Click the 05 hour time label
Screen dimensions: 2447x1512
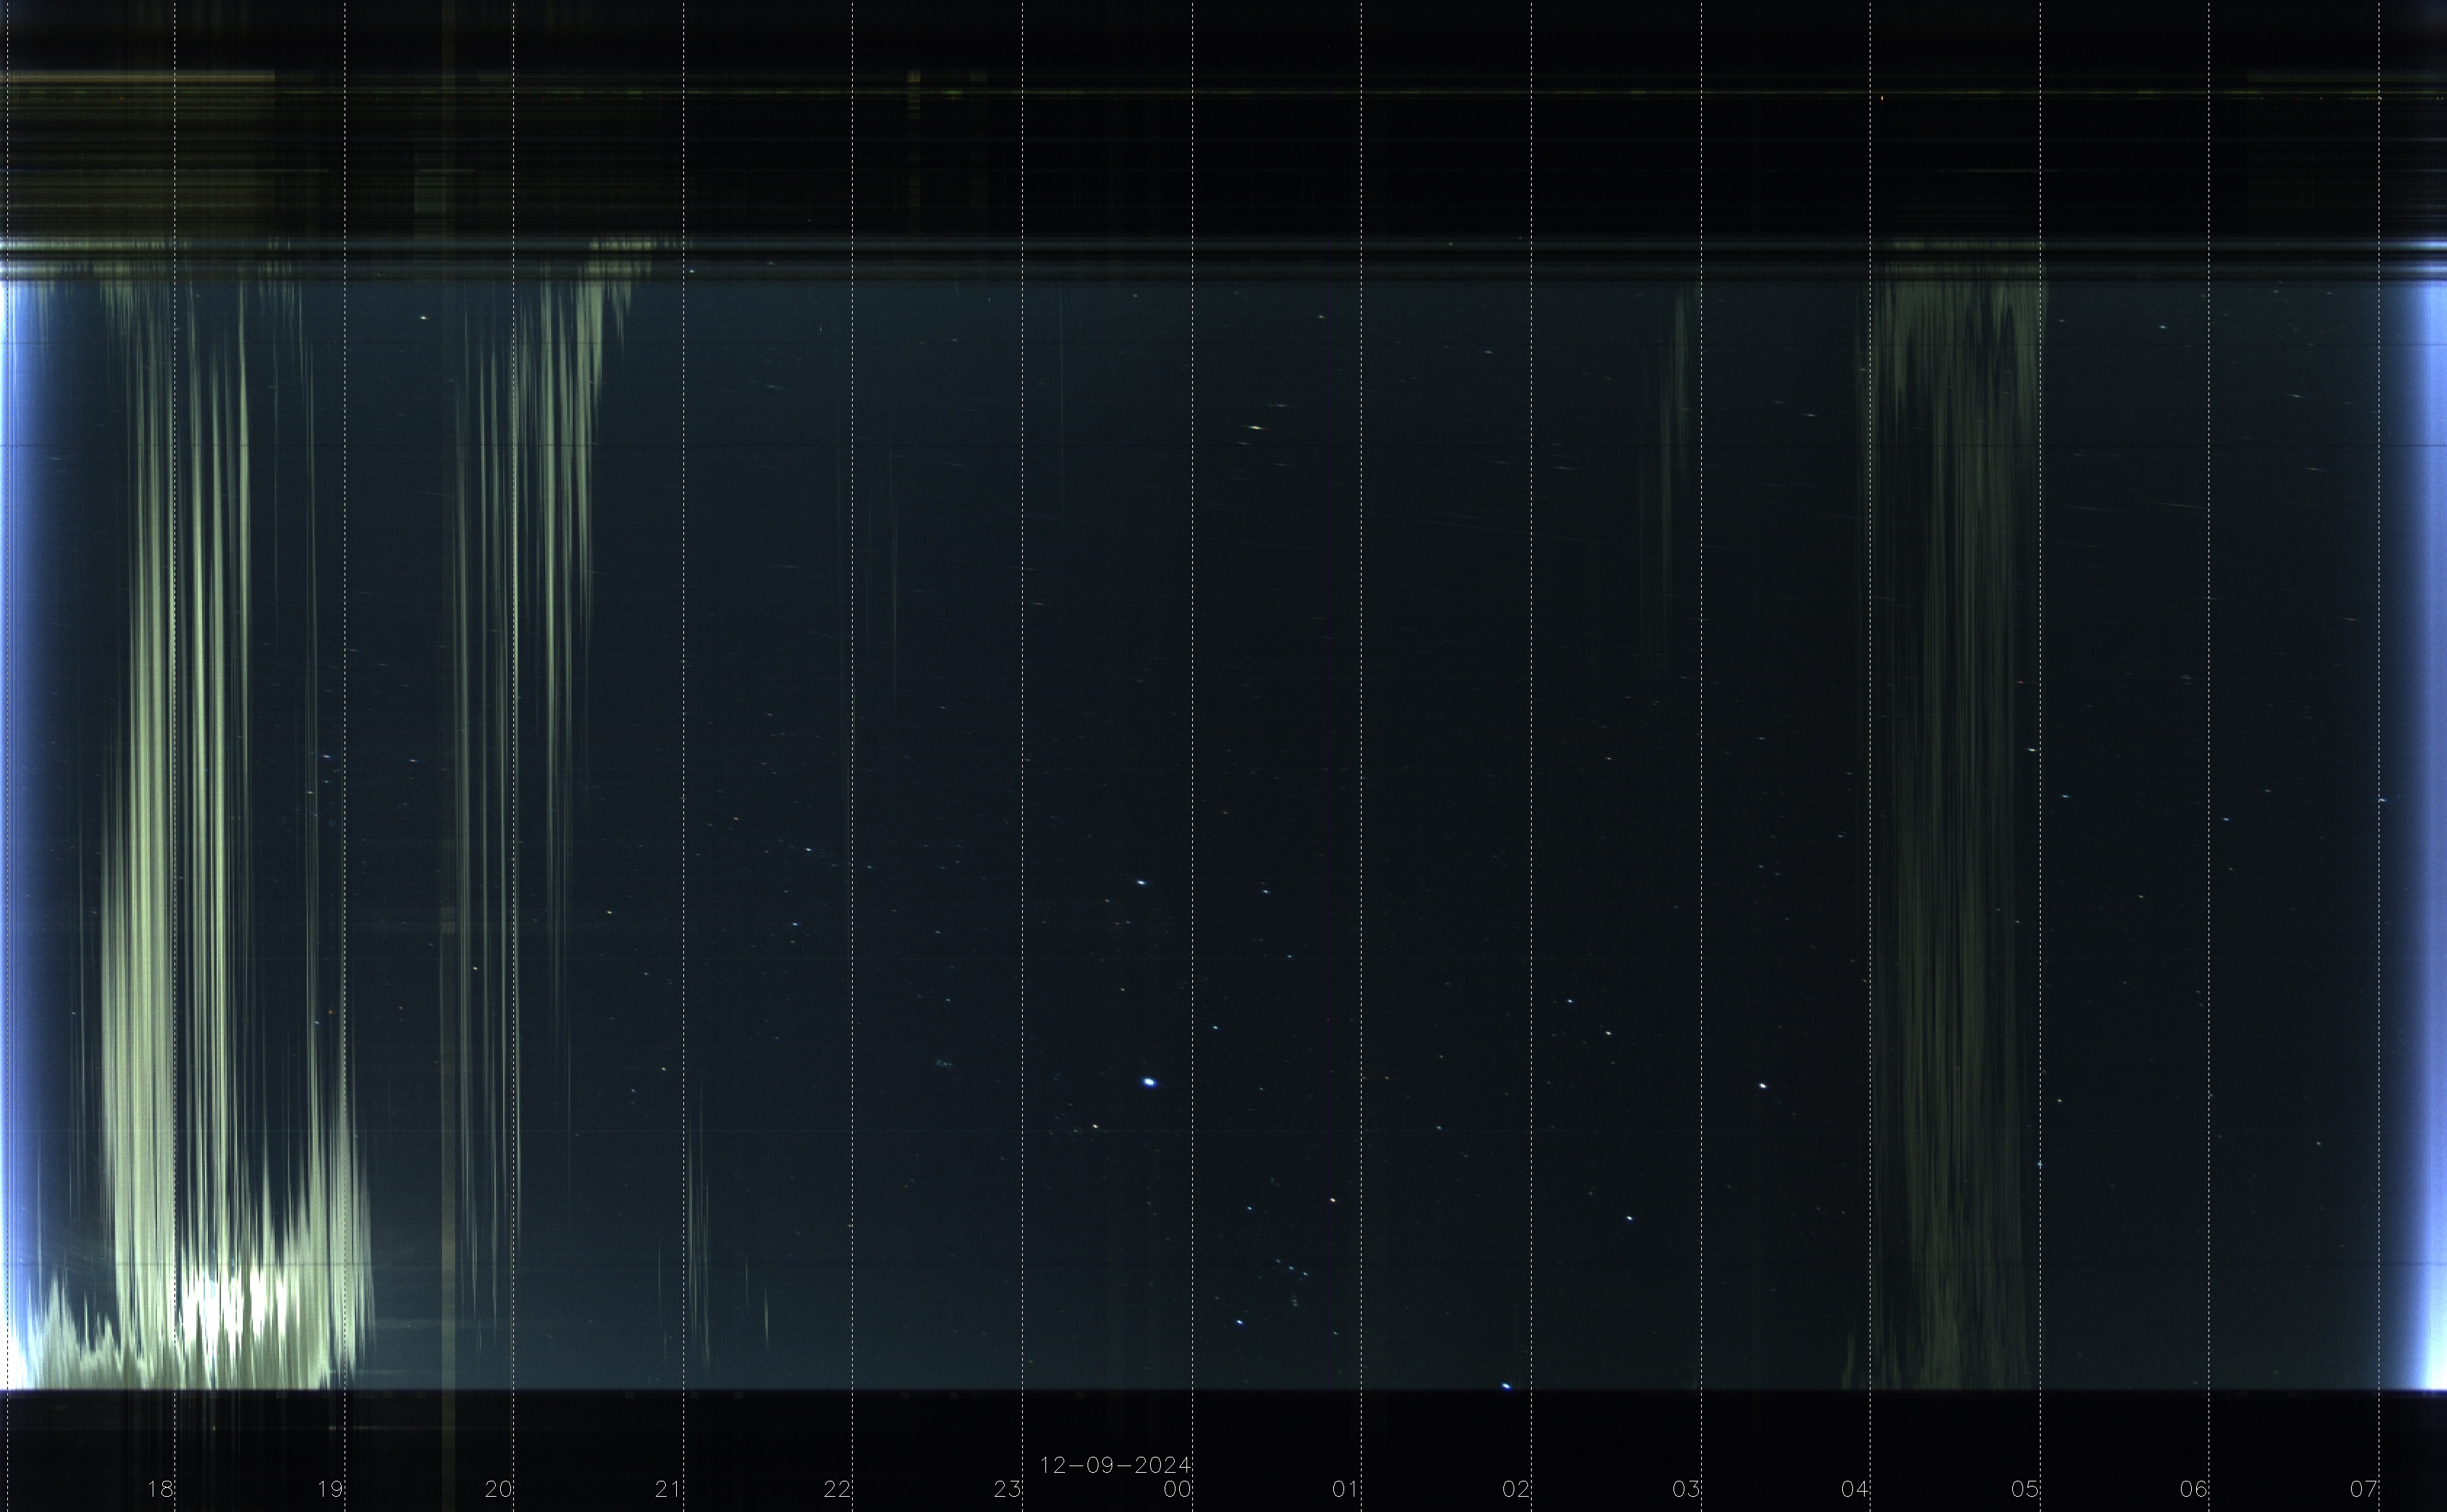2025,1488
